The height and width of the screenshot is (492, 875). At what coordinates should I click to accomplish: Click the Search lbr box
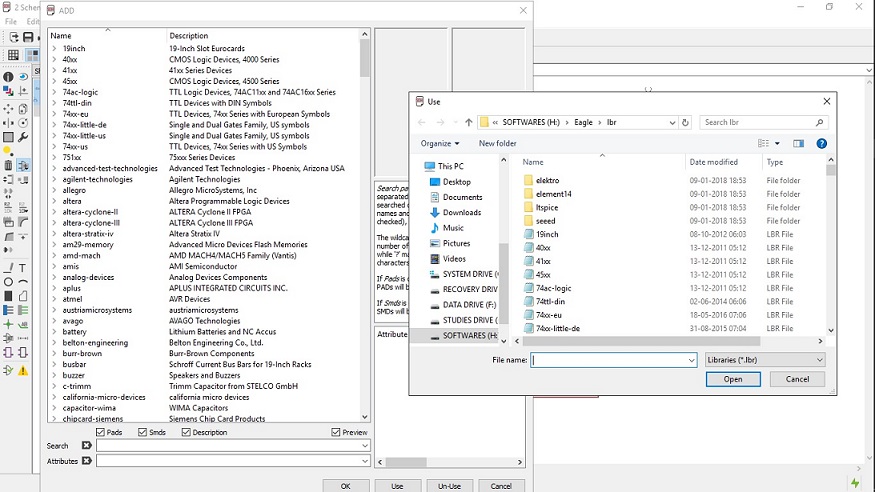tap(763, 122)
